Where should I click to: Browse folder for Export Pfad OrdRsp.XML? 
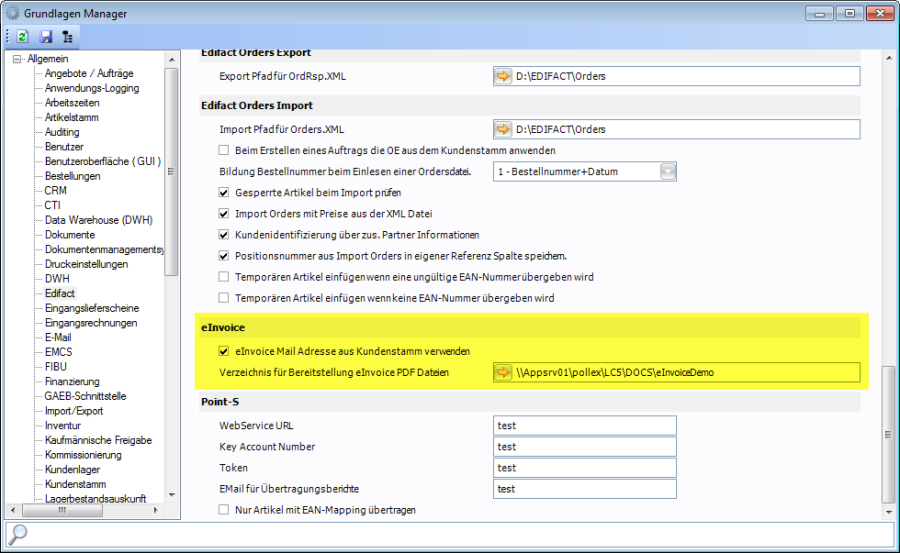[x=503, y=76]
